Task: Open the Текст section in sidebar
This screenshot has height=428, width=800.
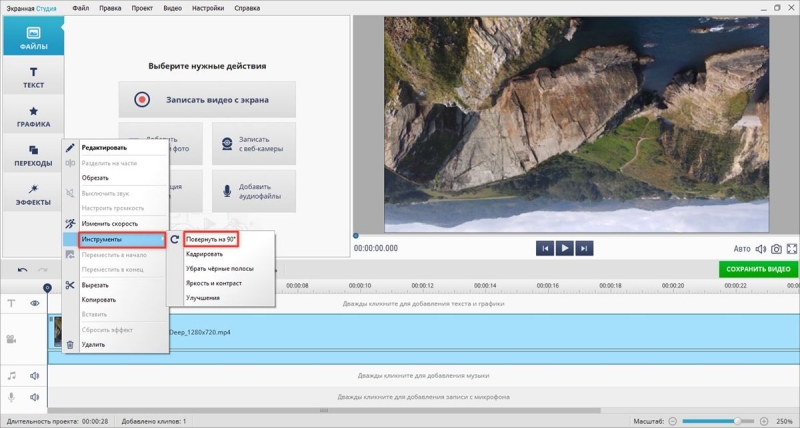Action: [x=34, y=75]
